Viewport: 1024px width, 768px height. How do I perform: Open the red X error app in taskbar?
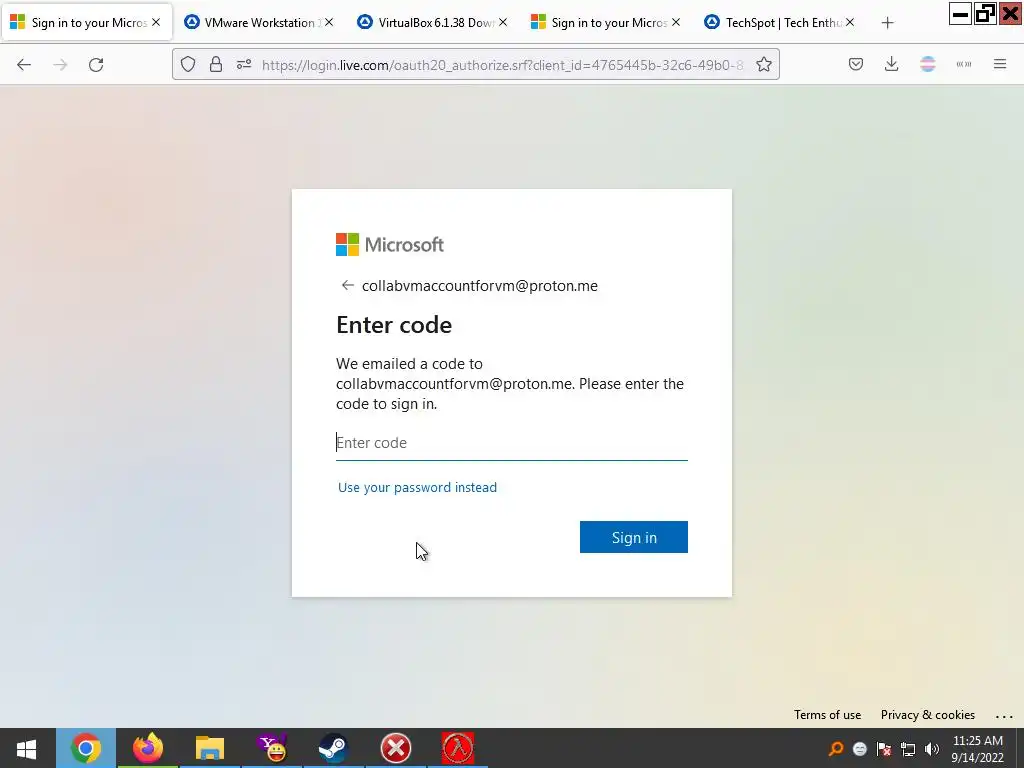click(396, 748)
